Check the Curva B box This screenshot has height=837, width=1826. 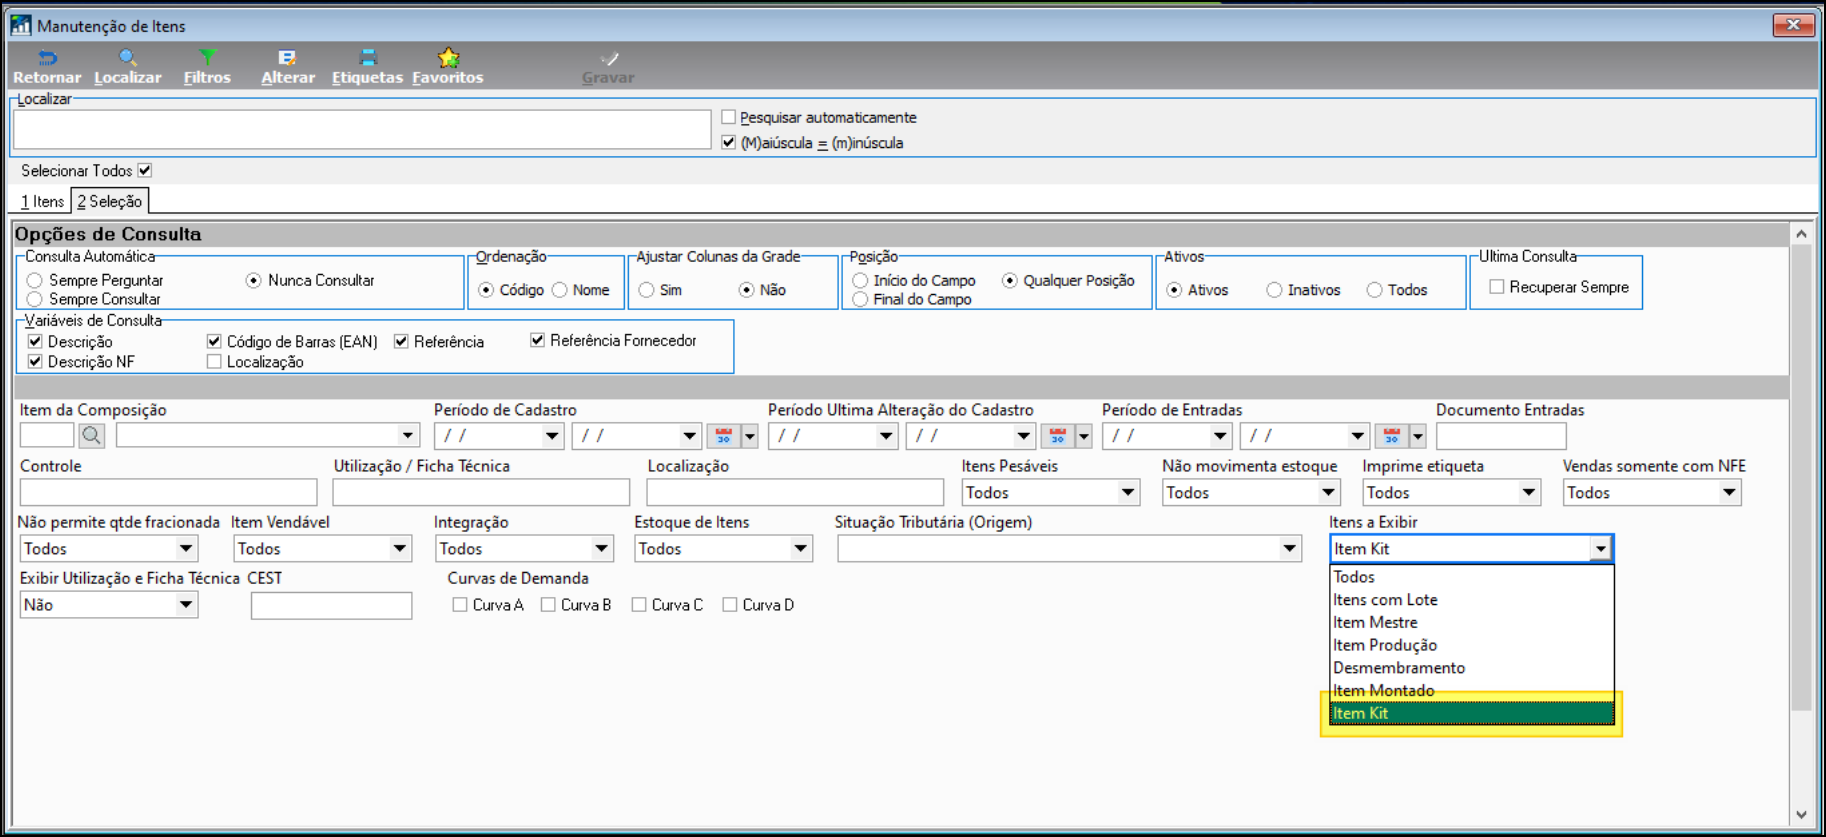548,605
